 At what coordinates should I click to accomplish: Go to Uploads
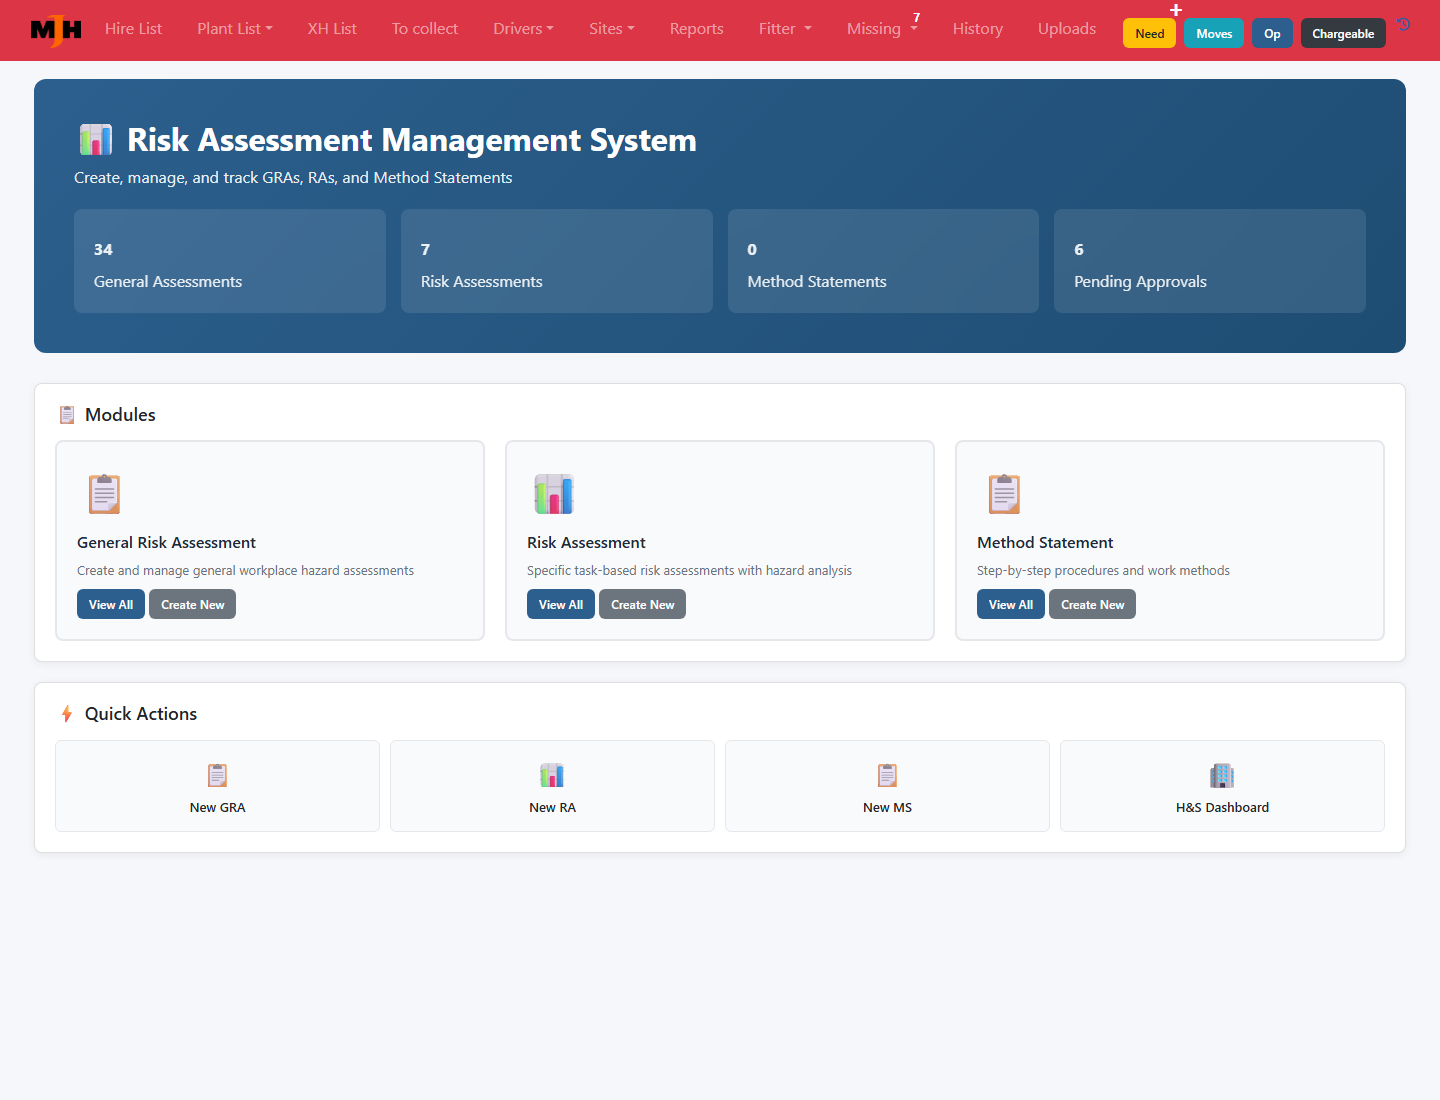coord(1067,29)
